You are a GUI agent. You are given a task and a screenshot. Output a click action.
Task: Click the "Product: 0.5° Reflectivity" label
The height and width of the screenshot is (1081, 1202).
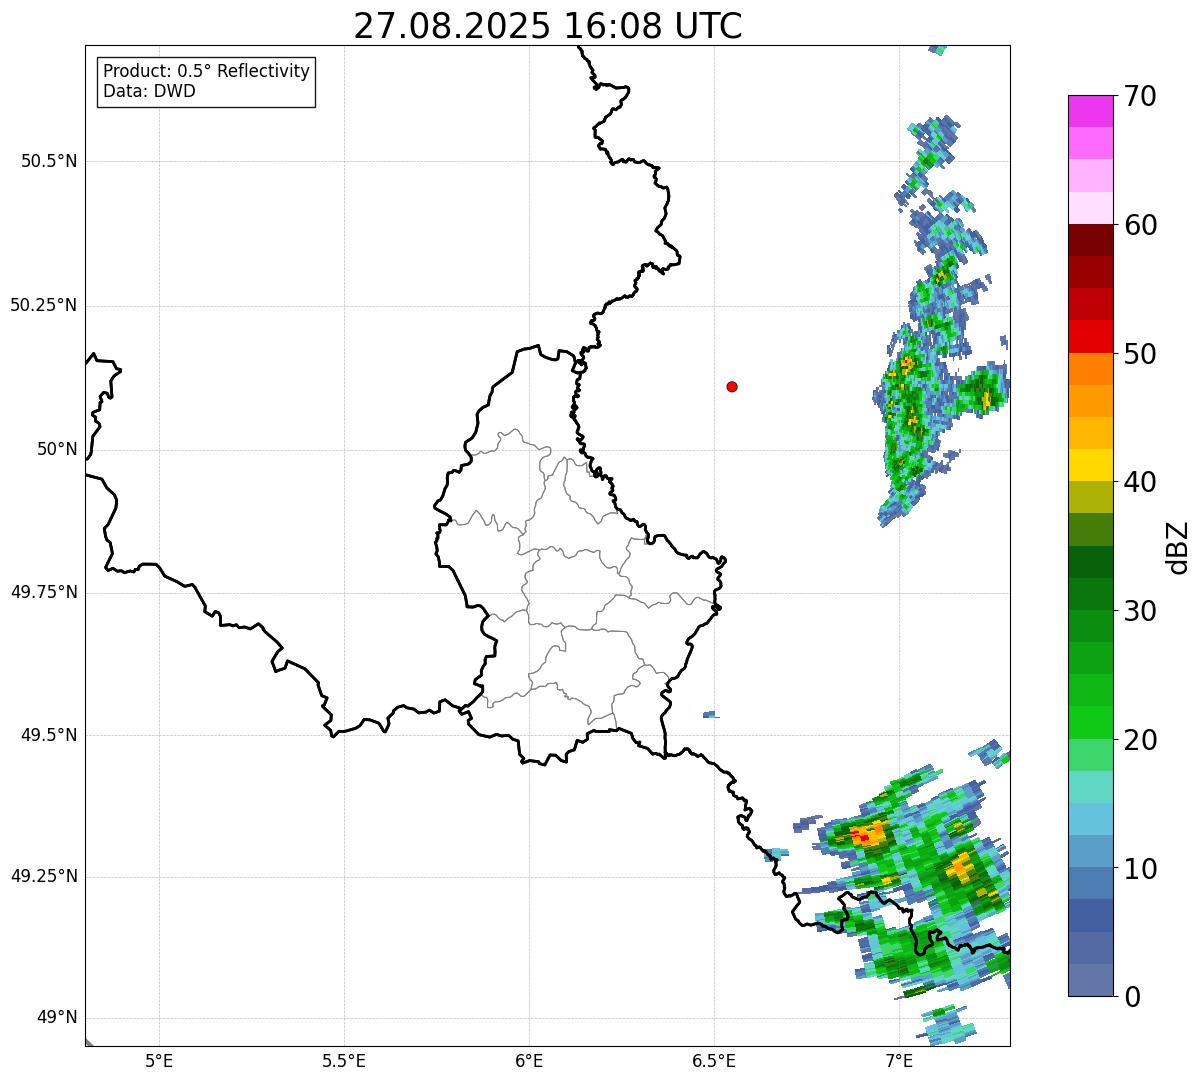[x=207, y=72]
